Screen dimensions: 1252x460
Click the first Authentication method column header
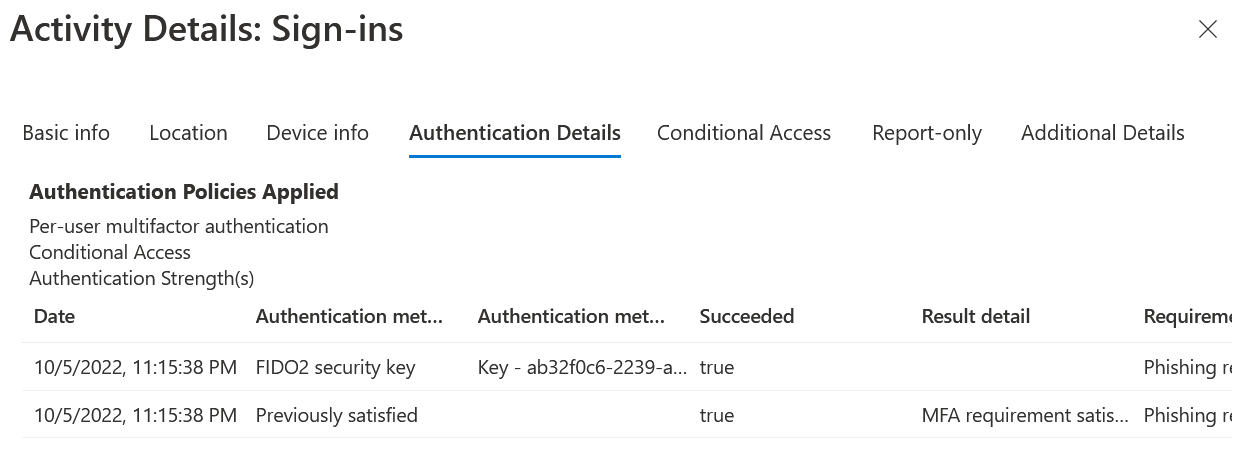(x=349, y=316)
